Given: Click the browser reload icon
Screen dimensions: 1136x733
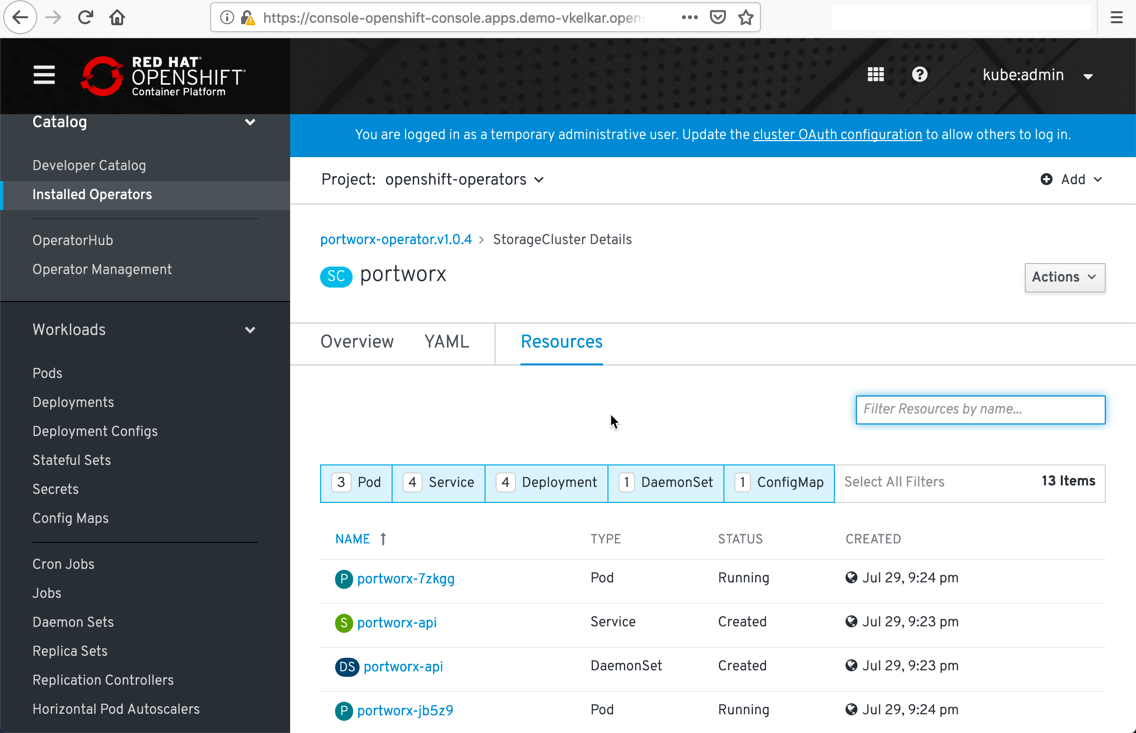Looking at the screenshot, I should (x=86, y=17).
